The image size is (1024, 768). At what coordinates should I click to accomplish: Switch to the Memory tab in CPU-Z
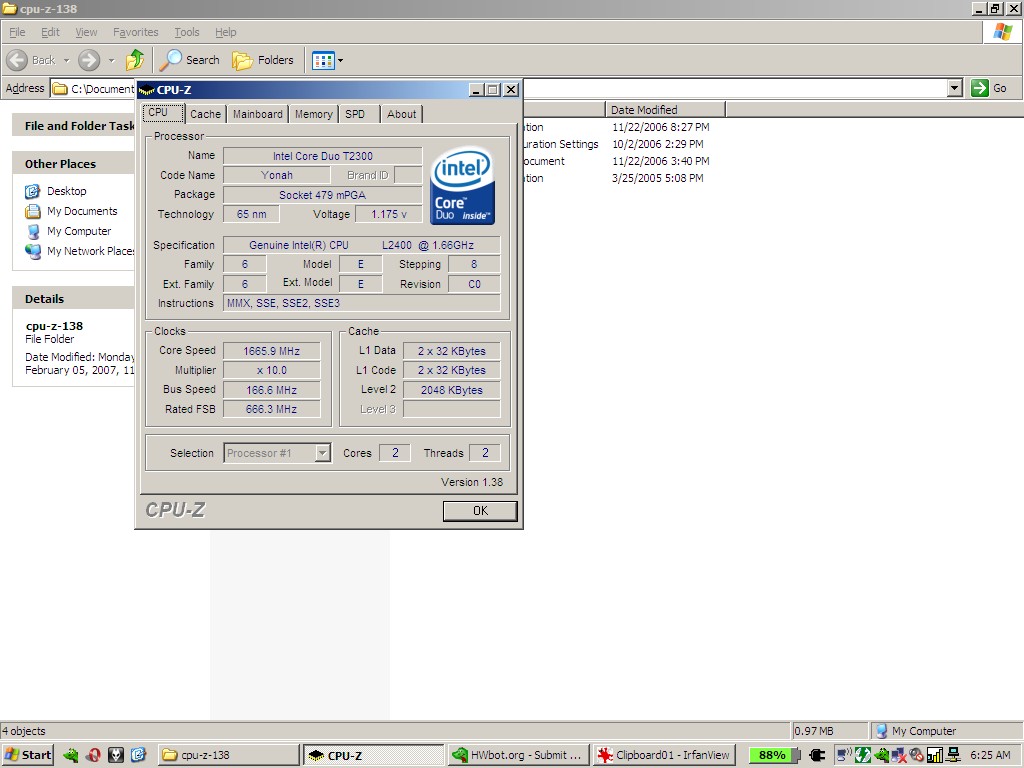pos(313,114)
